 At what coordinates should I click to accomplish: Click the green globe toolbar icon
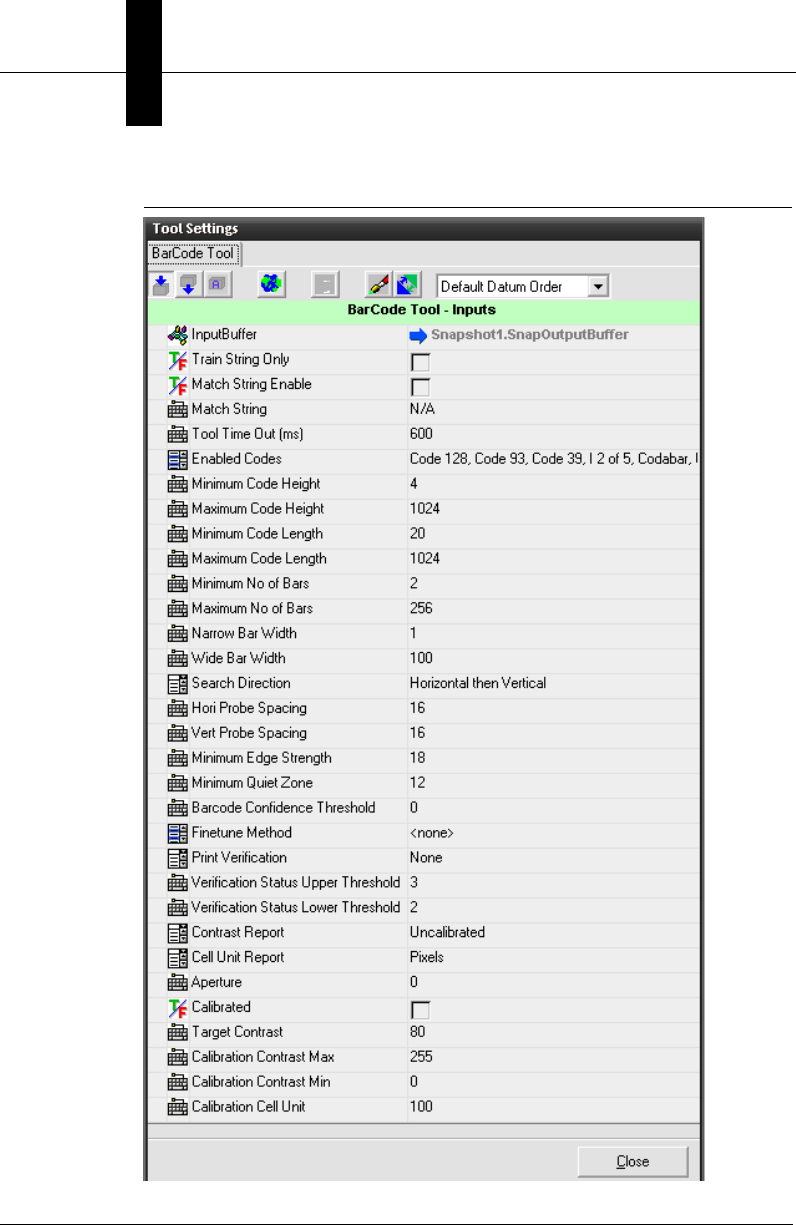(x=269, y=286)
